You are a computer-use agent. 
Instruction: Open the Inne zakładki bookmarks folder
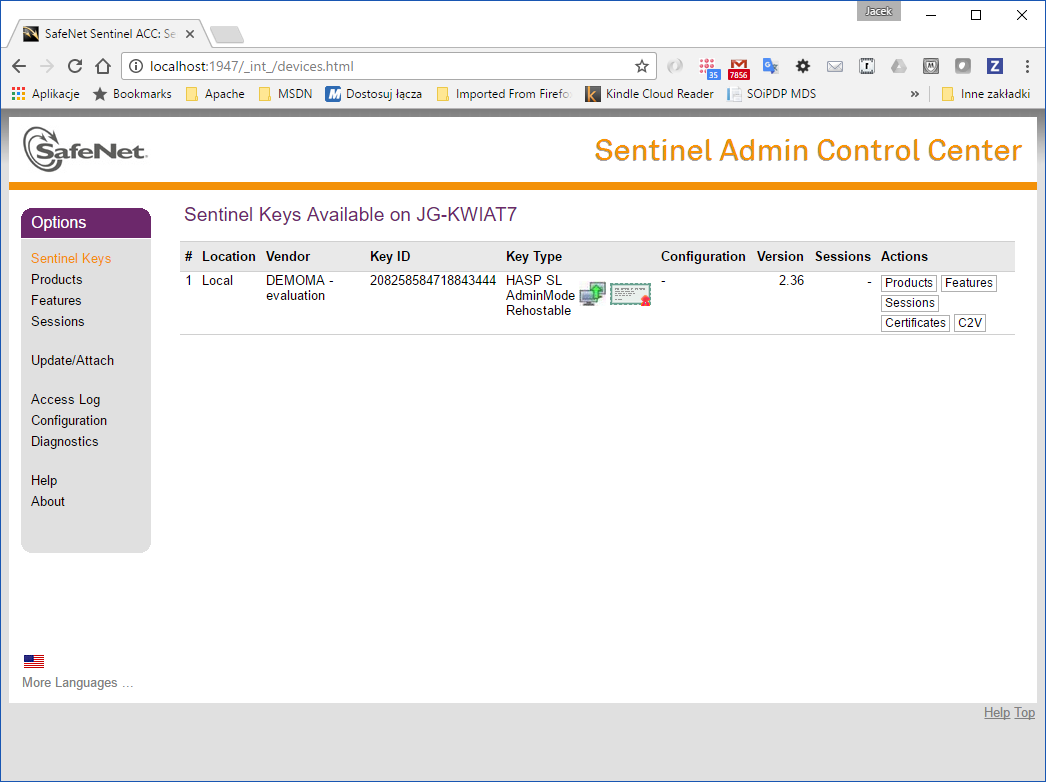click(994, 93)
